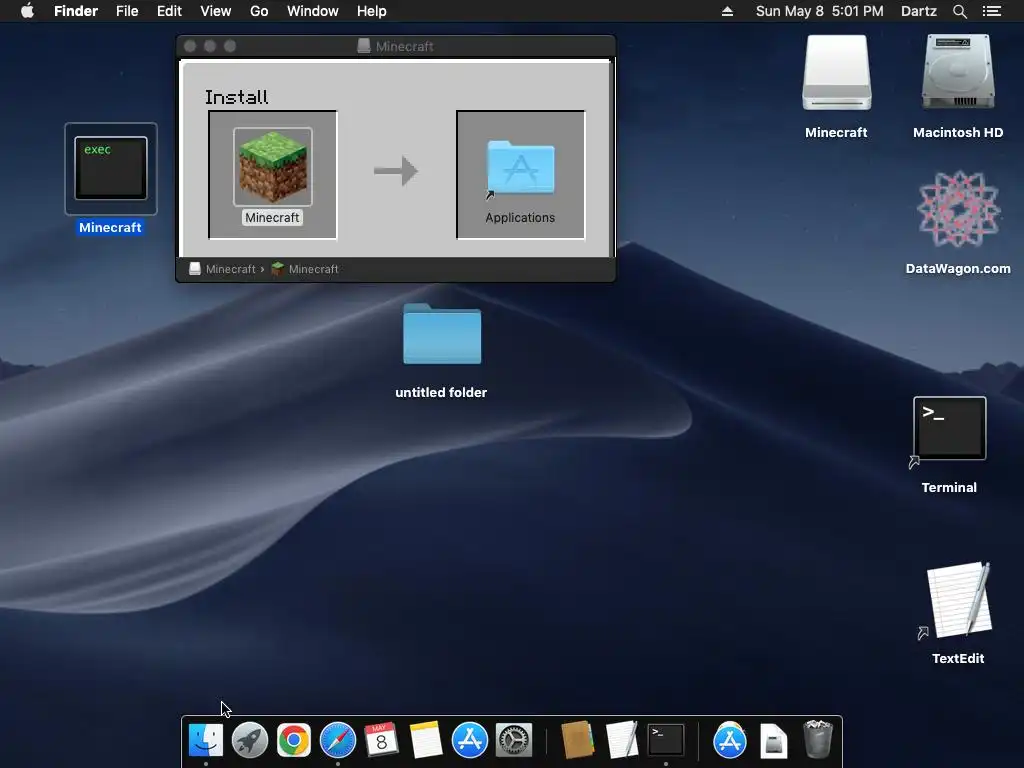1024x768 pixels.
Task: Zoom the Minecraft installer window
Action: [230, 46]
